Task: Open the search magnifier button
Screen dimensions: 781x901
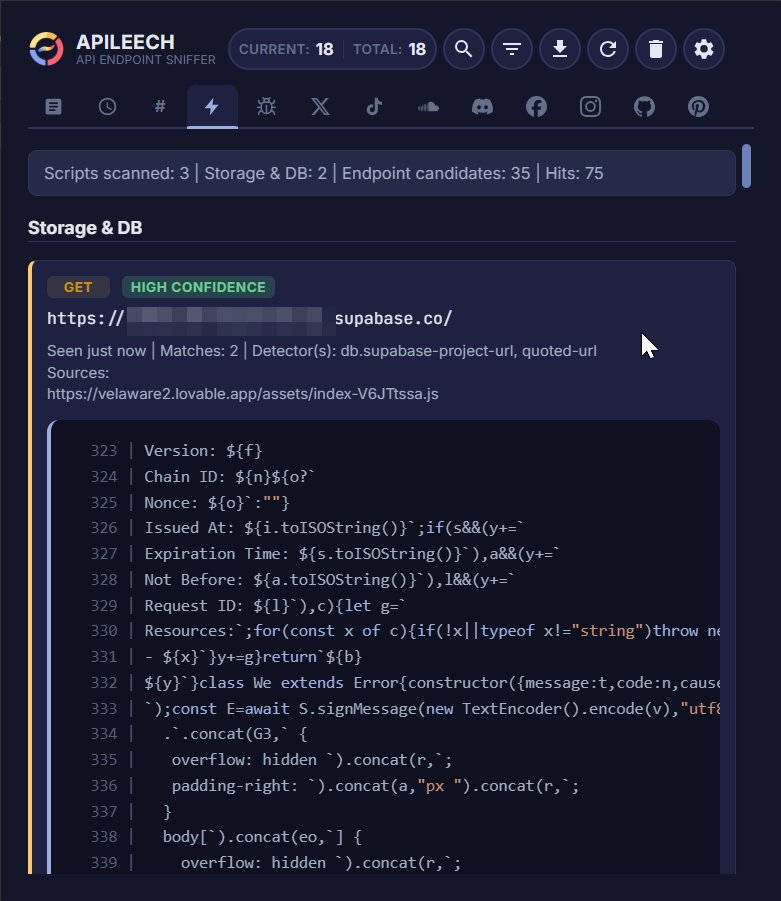Action: (464, 49)
